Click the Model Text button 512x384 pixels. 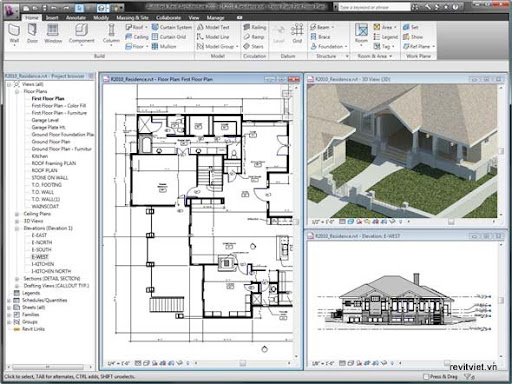coord(213,27)
